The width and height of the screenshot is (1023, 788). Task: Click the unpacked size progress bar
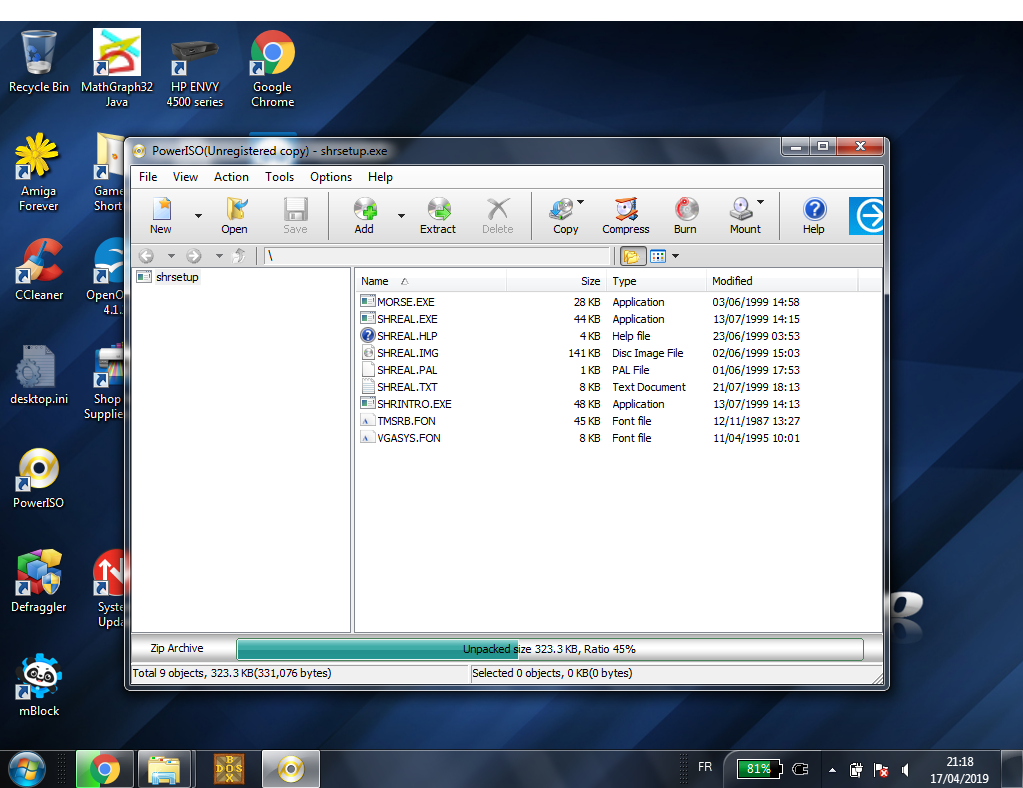(x=550, y=649)
